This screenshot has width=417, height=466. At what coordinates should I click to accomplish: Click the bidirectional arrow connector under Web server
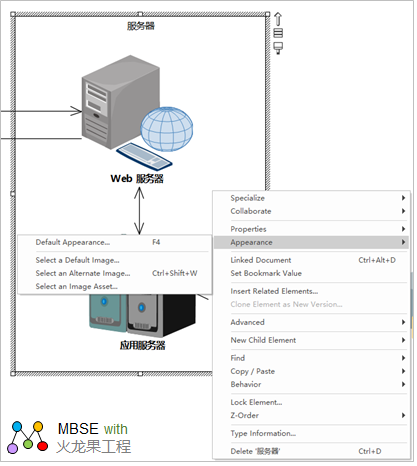(140, 212)
